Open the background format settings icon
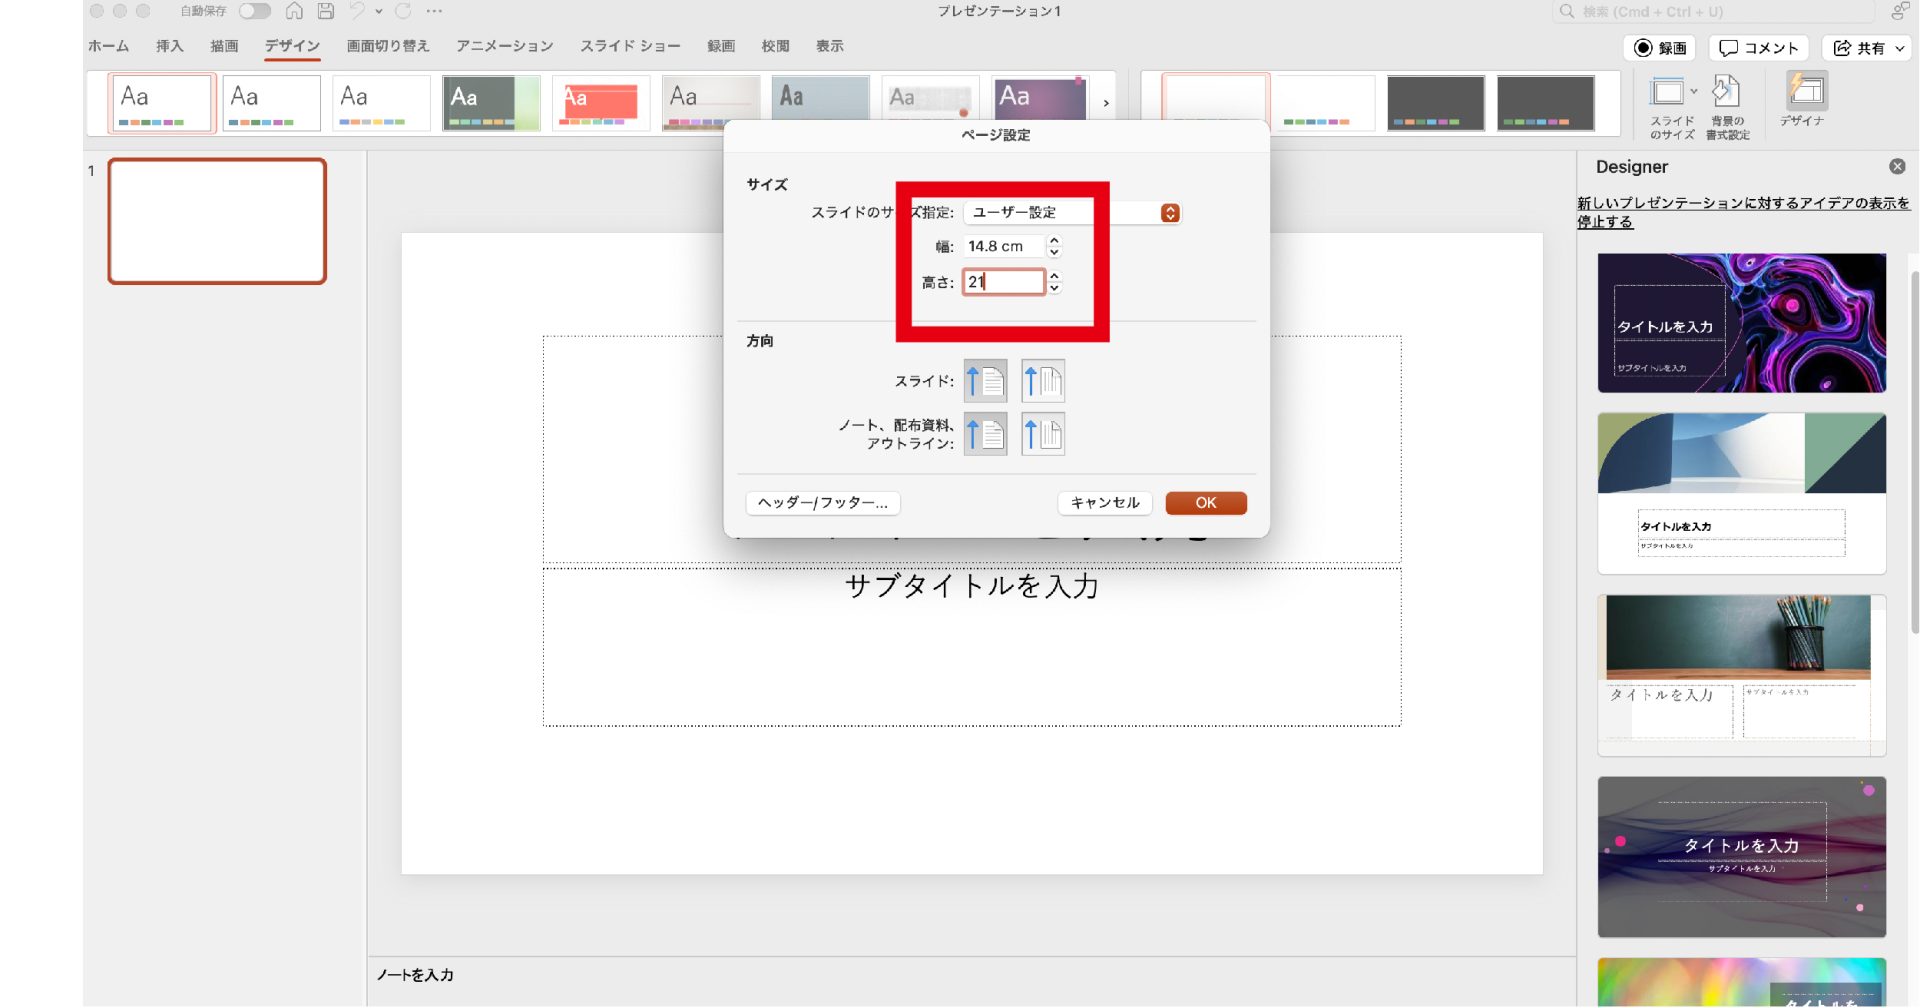1920x1008 pixels. tap(1726, 94)
